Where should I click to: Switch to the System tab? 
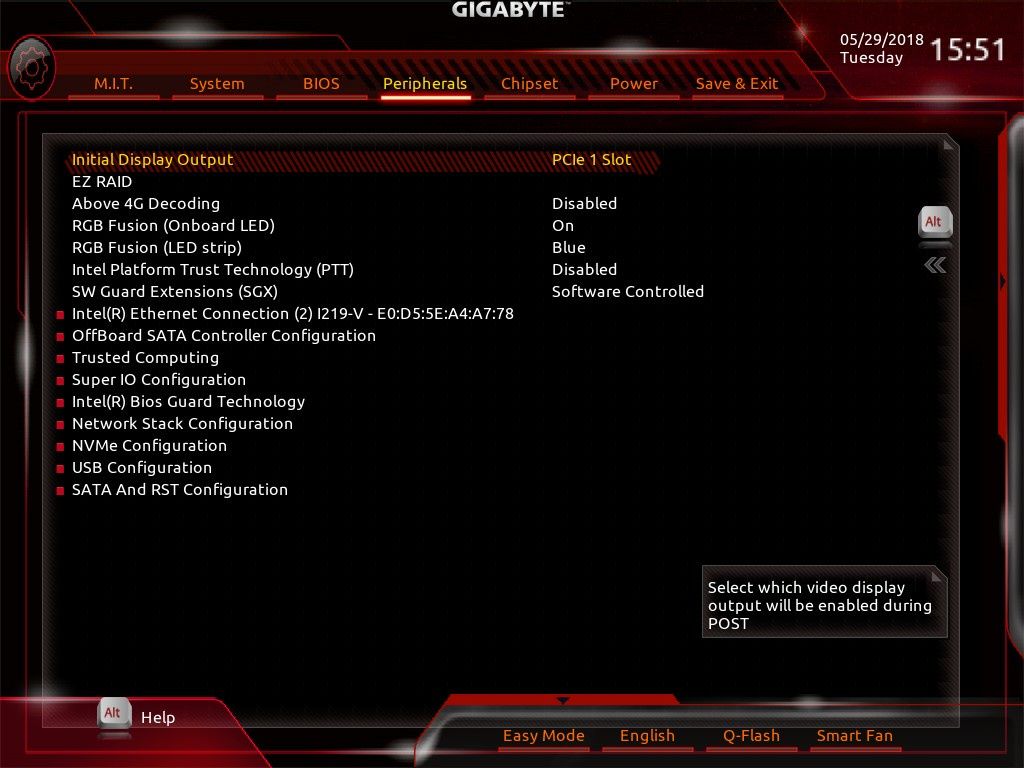[217, 84]
